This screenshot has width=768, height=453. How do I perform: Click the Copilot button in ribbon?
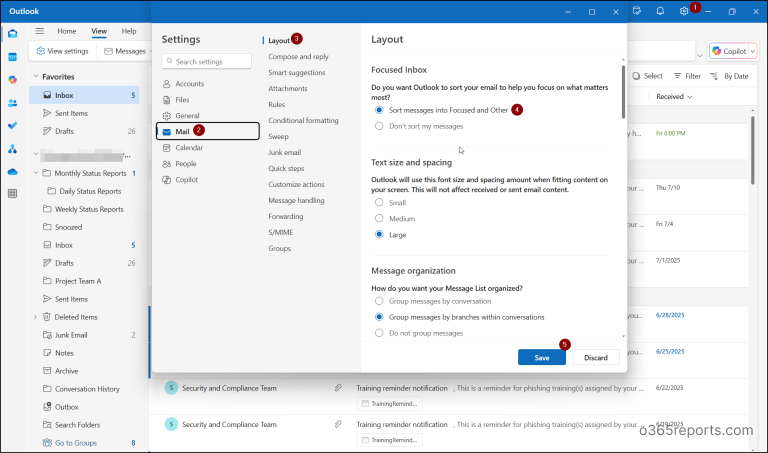729,51
